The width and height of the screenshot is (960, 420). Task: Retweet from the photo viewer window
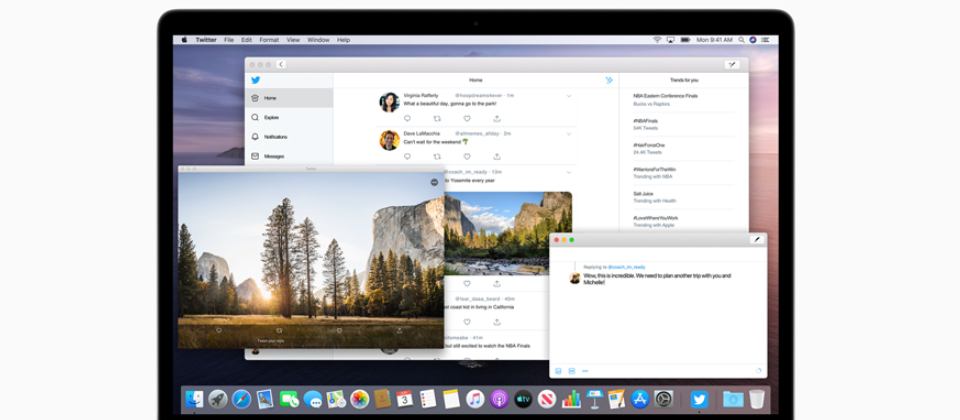click(279, 331)
